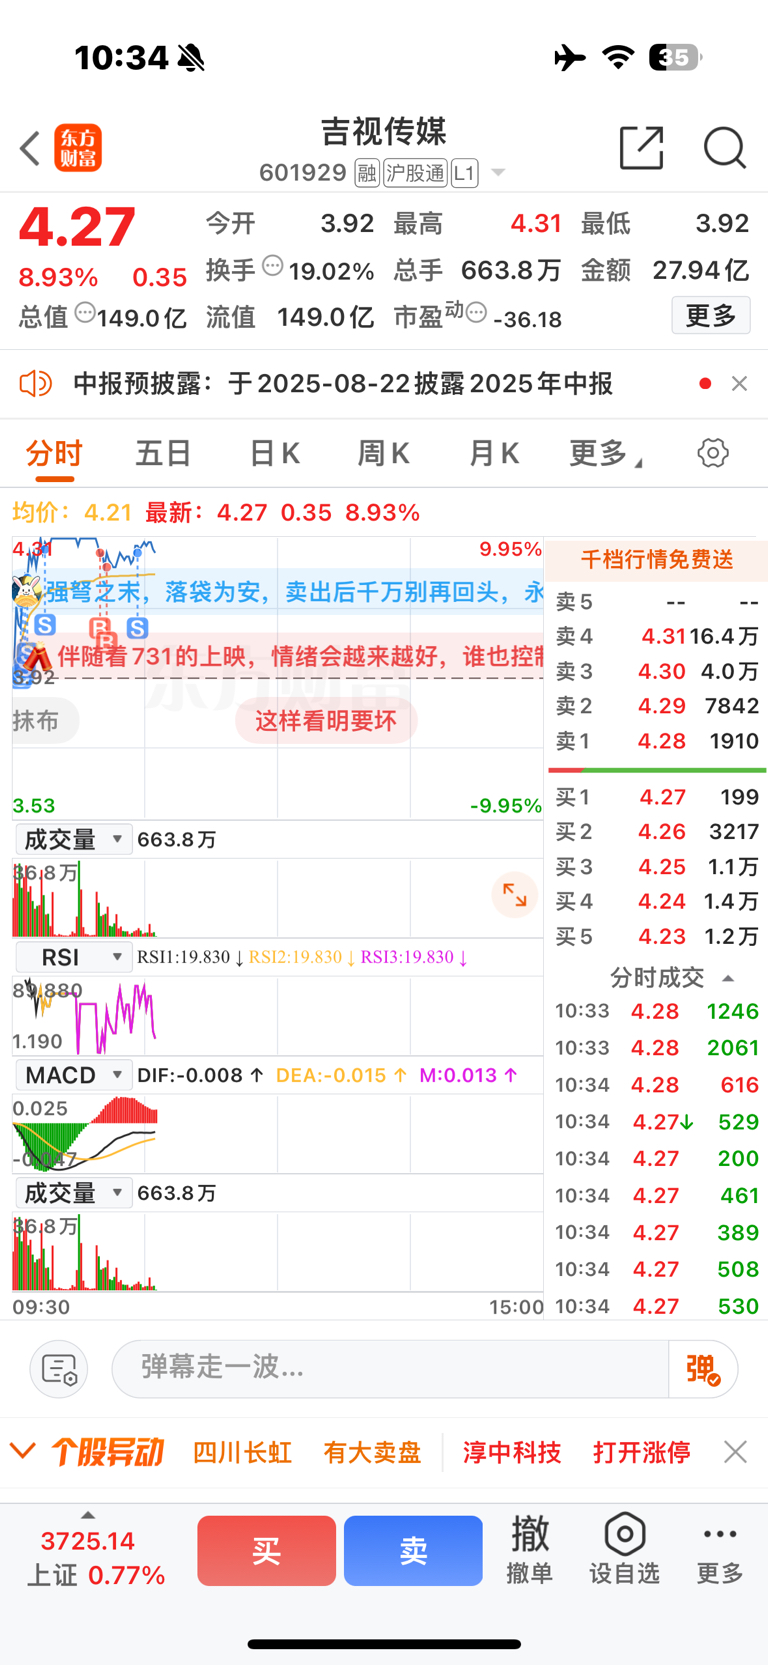Tap the 卖4 4.31 order row
The width and height of the screenshot is (769, 1665).
(657, 636)
